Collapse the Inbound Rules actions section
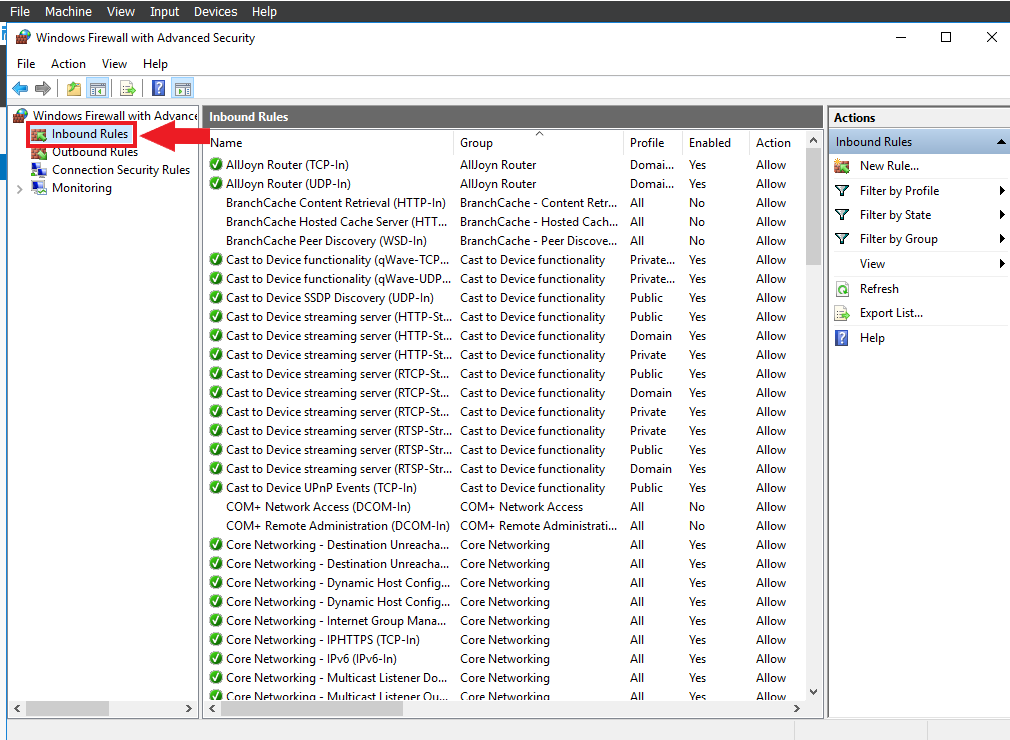The width and height of the screenshot is (1010, 740). [x=1000, y=142]
